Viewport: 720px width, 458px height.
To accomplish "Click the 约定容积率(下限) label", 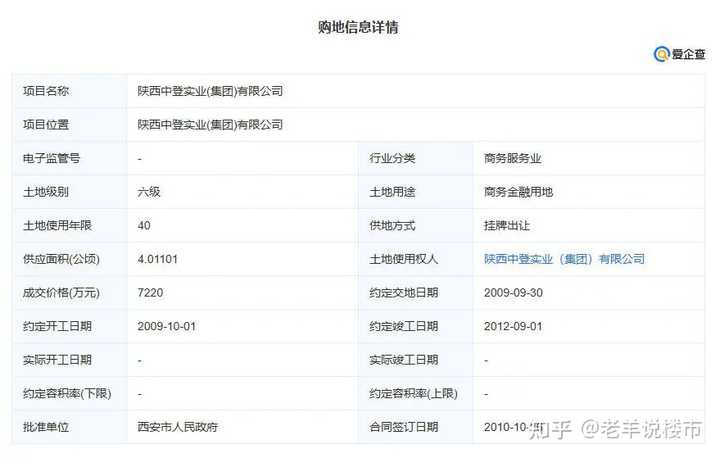I will tap(67, 394).
